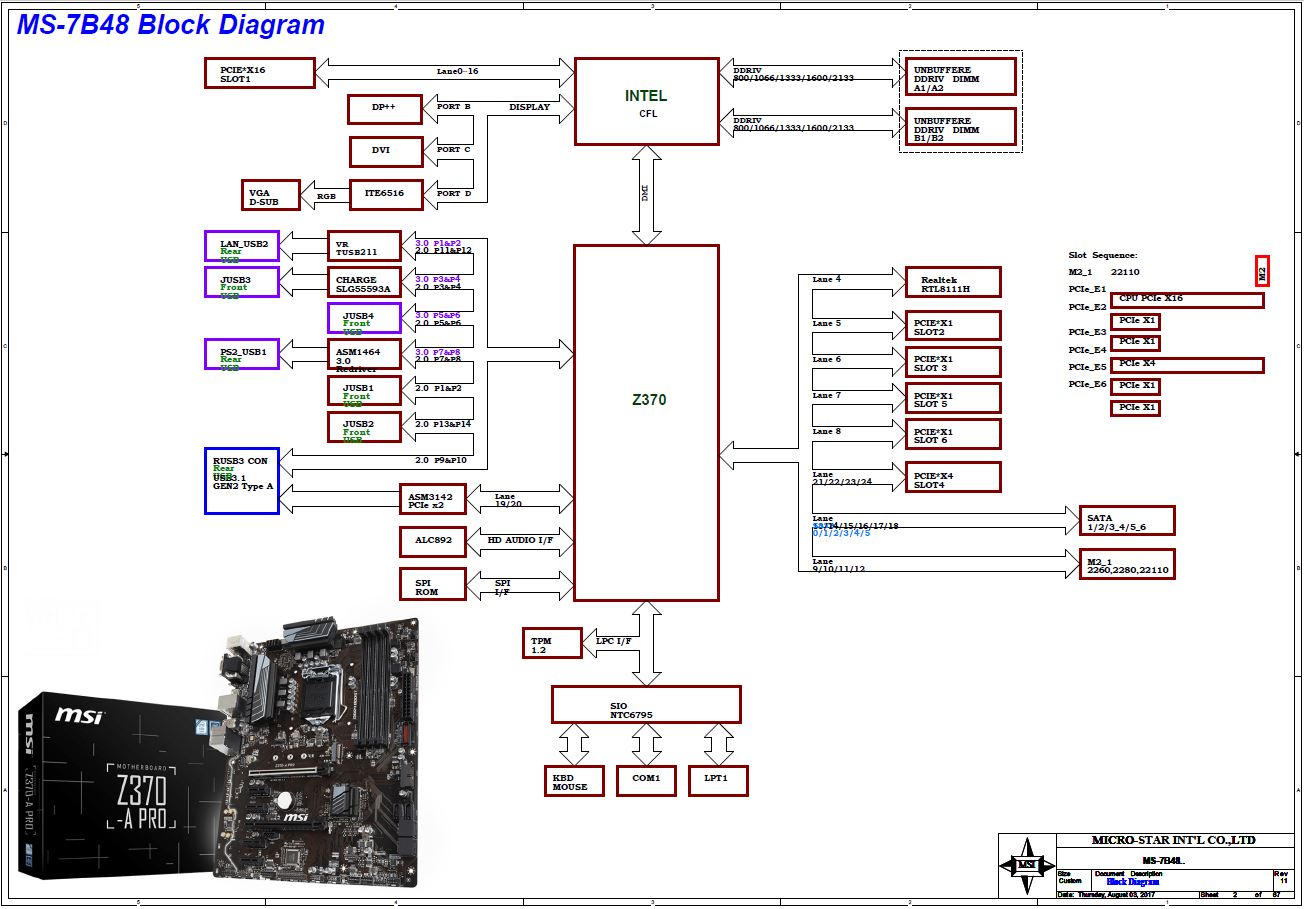Select the "CPU PCIe X16" slot sequence box
Viewport: 1304px width, 909px height.
coord(1187,300)
